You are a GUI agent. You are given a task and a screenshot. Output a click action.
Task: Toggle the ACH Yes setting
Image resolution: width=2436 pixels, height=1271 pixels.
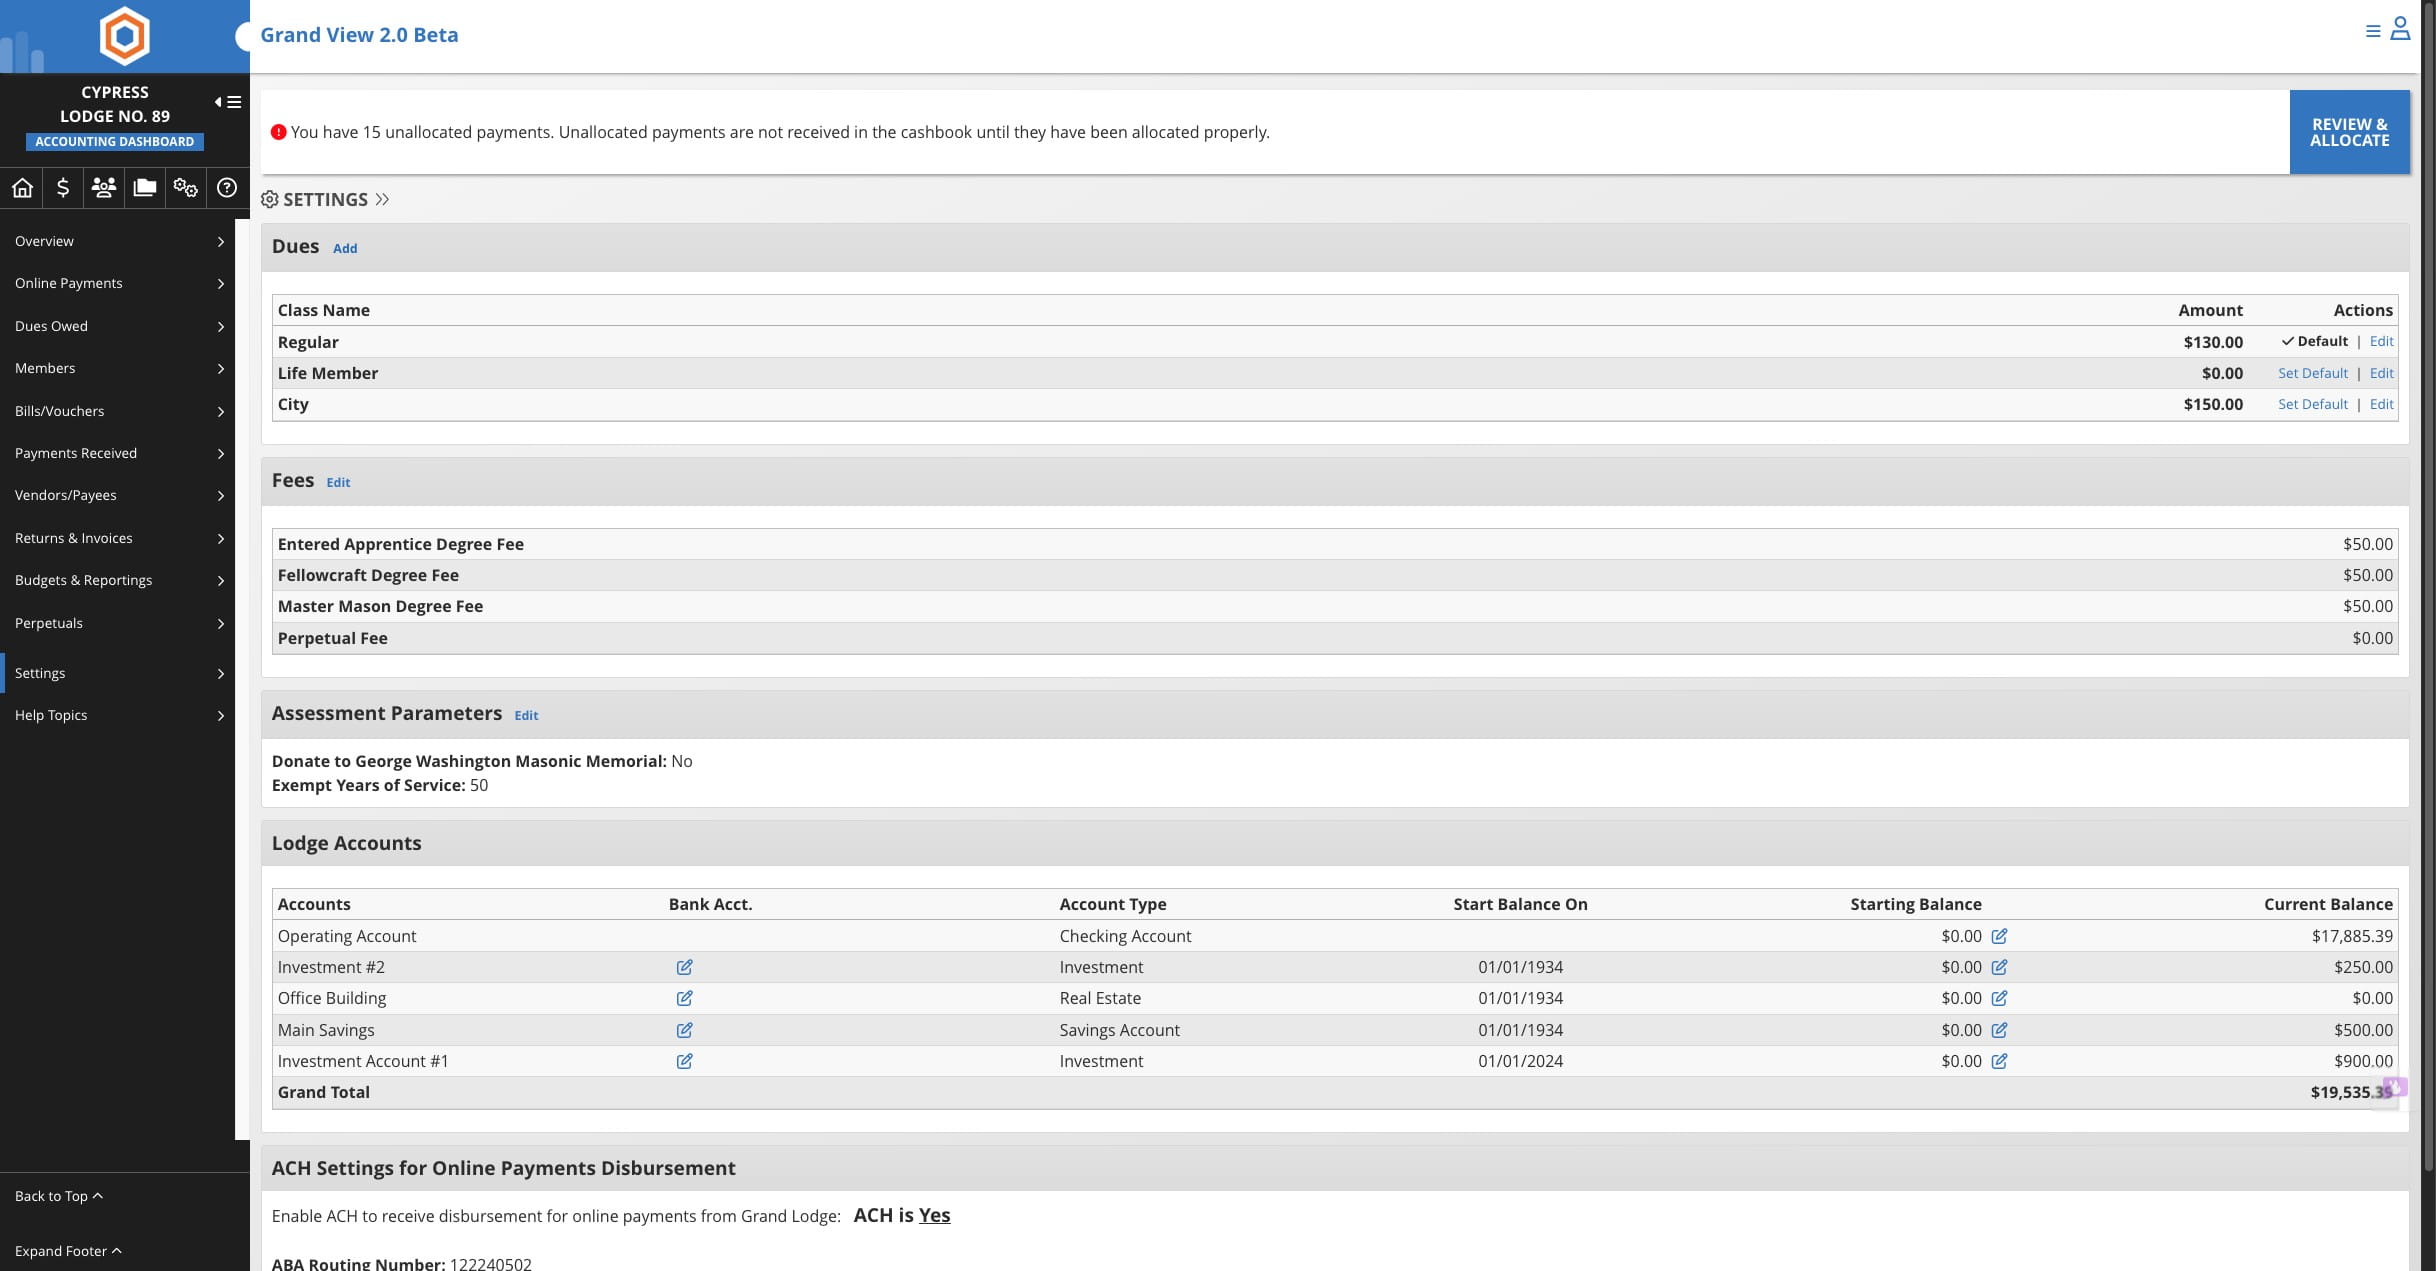[x=934, y=1215]
